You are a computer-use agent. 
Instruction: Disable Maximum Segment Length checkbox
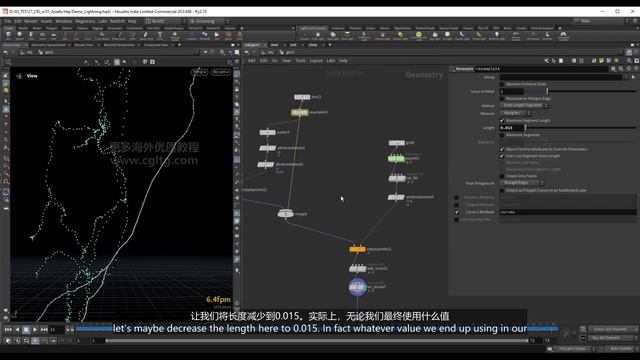pyautogui.click(x=502, y=121)
